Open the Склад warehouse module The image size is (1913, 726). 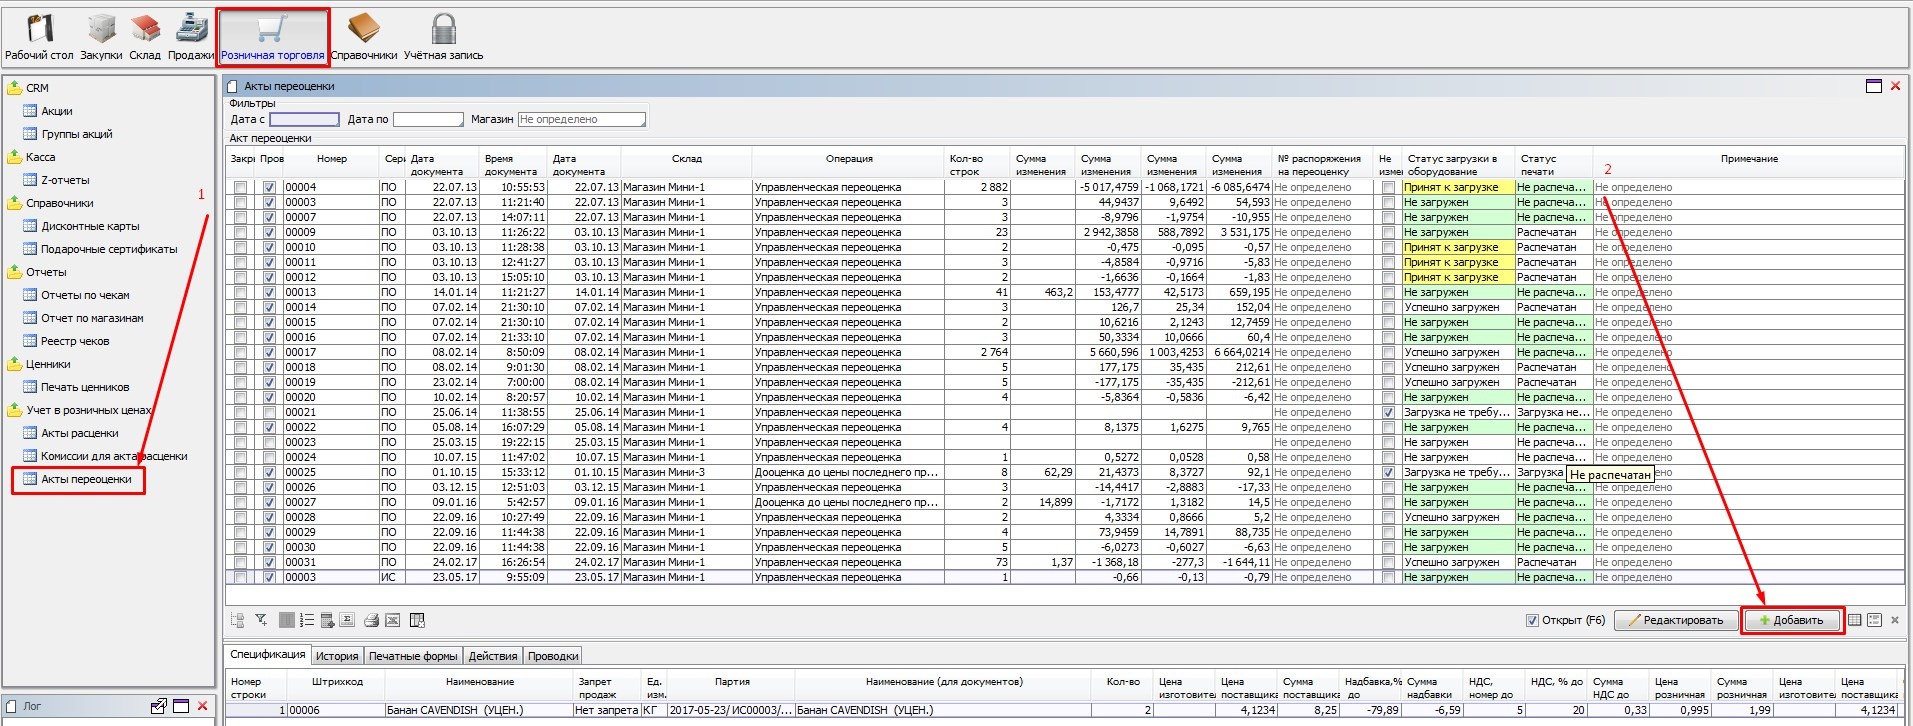145,37
